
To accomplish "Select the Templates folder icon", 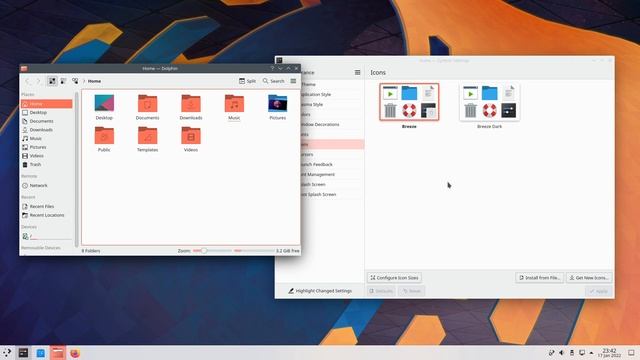I will pyautogui.click(x=147, y=135).
